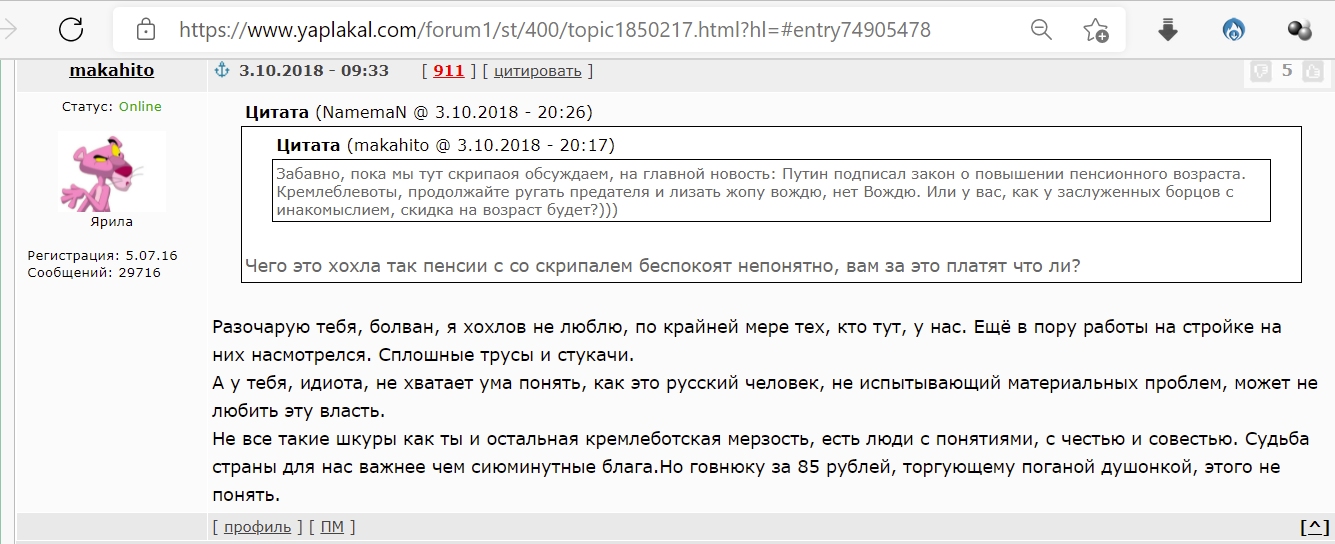
Task: Reload the page with the refresh icon
Action: tap(71, 30)
